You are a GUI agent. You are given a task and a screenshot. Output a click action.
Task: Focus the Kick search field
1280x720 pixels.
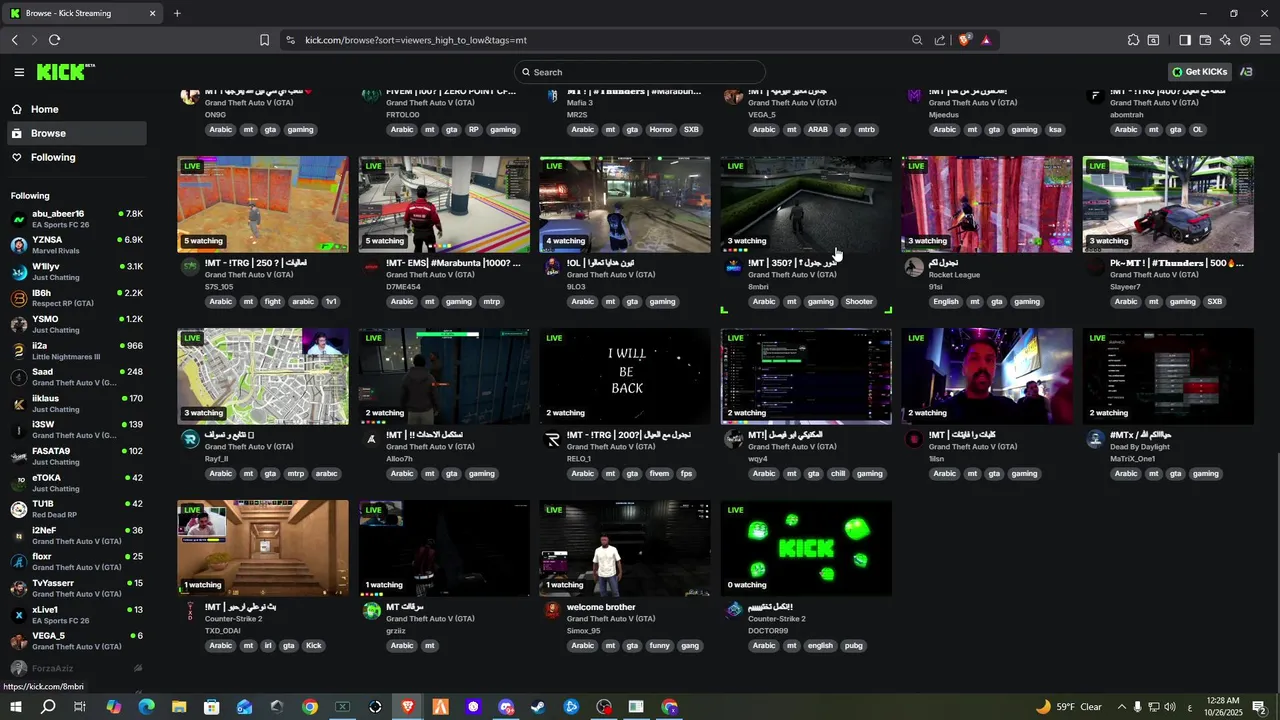[x=640, y=72]
